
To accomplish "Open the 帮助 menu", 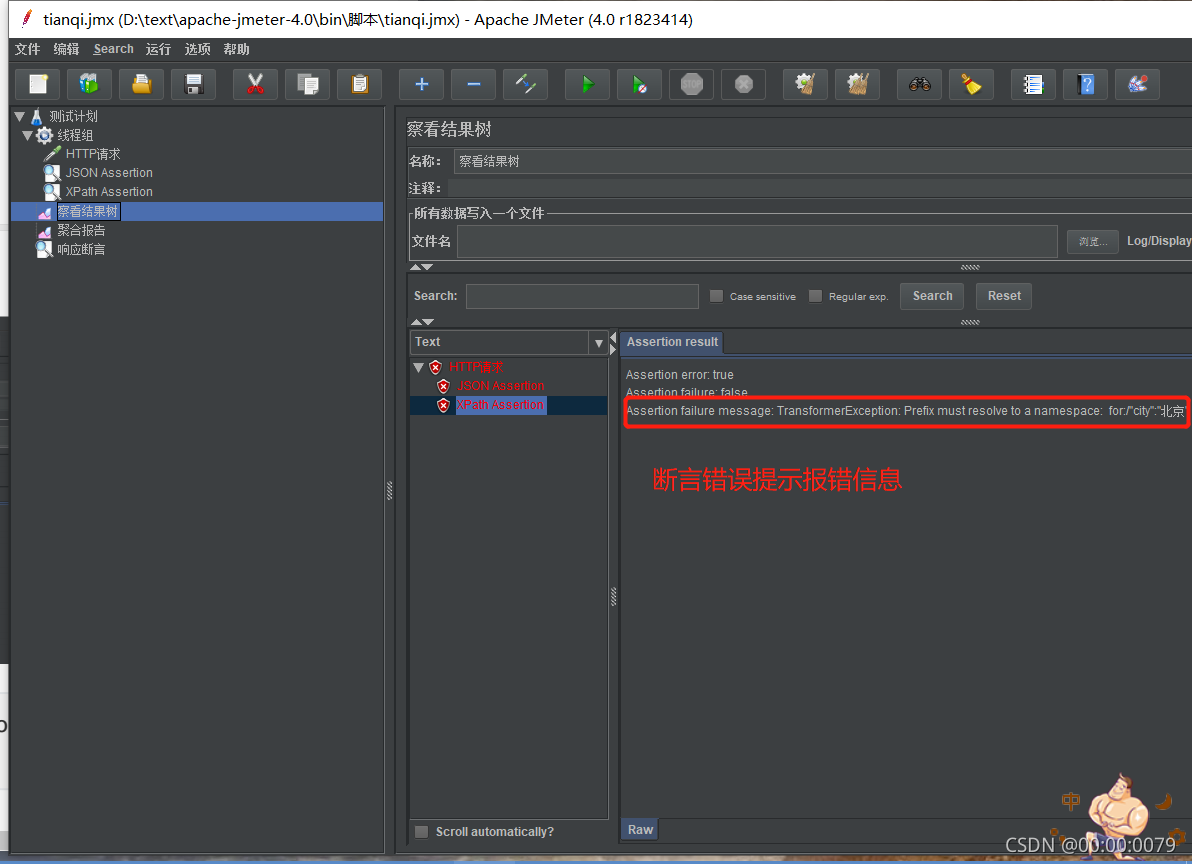I will [236, 49].
